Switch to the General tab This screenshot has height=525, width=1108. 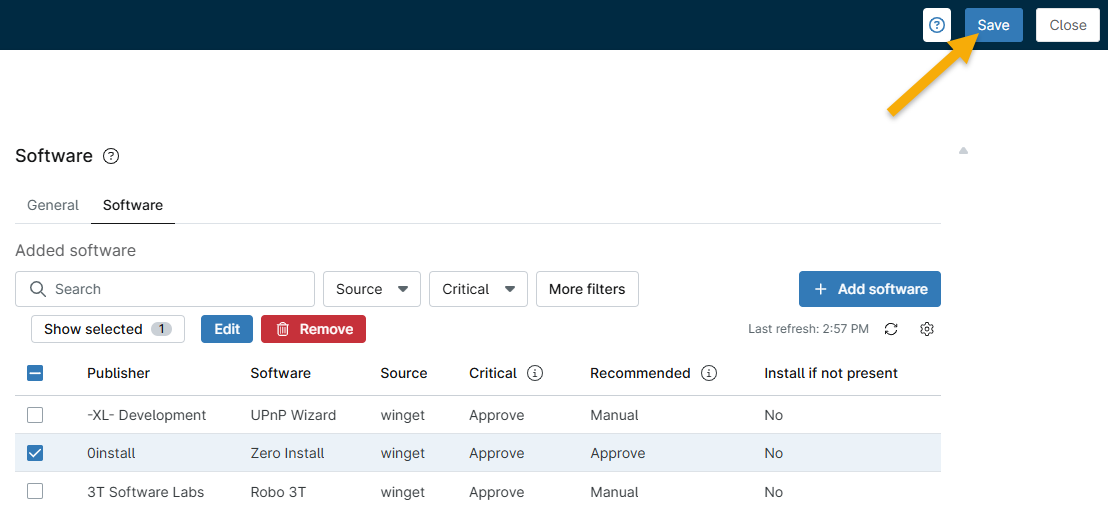point(53,205)
